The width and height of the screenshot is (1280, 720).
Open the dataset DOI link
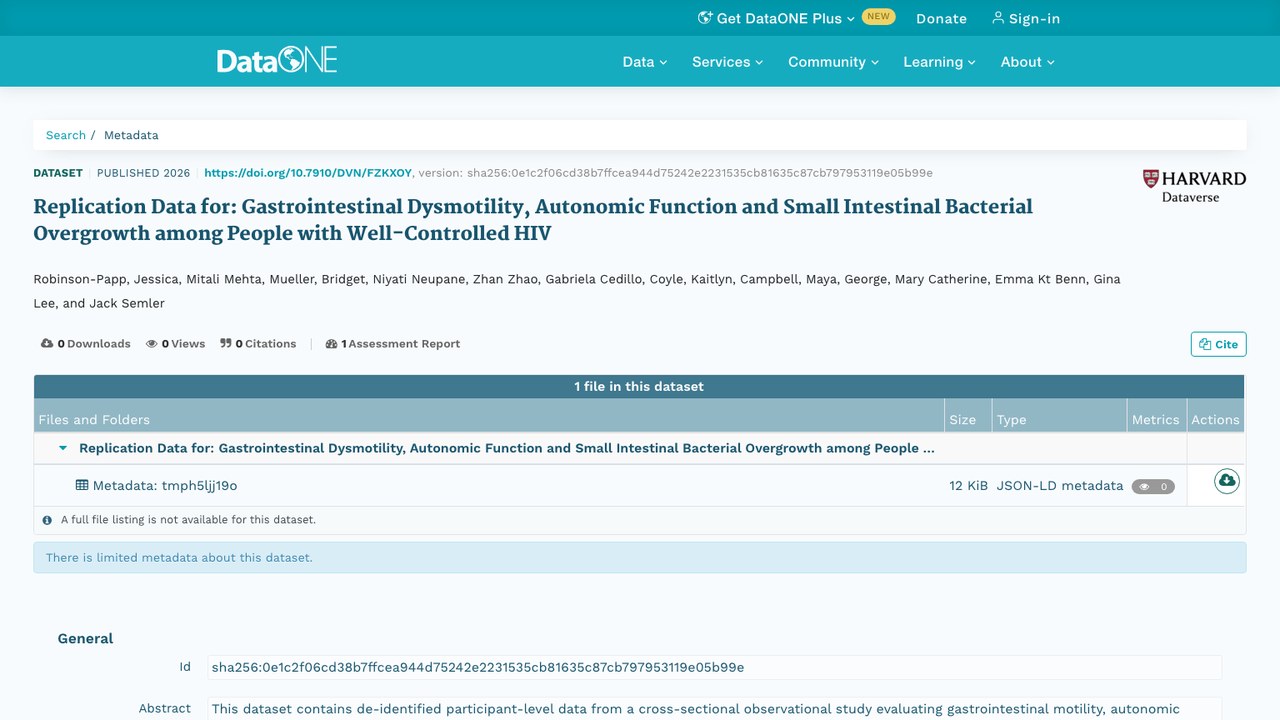click(308, 173)
